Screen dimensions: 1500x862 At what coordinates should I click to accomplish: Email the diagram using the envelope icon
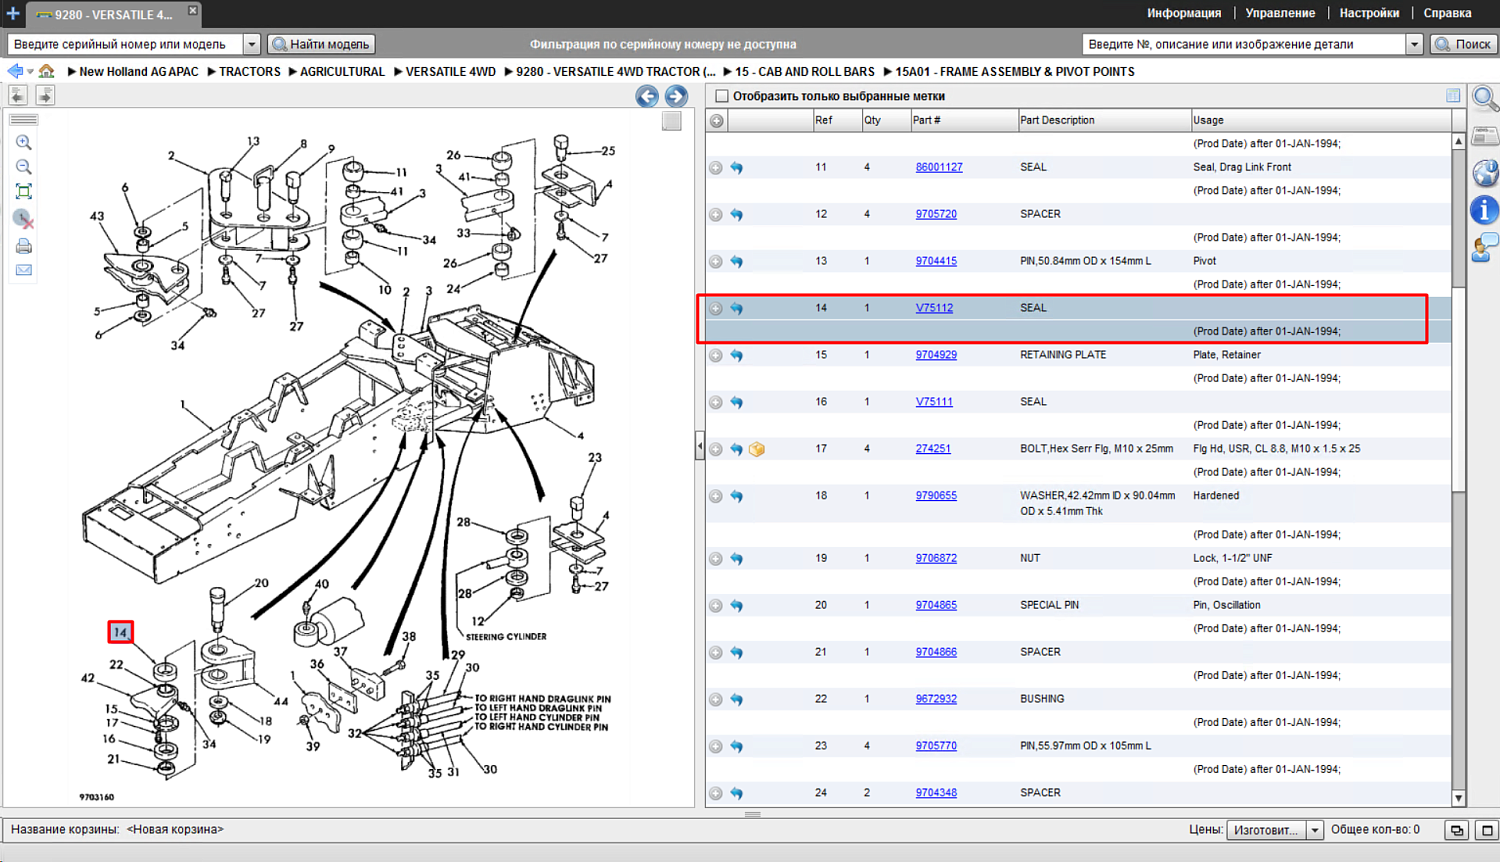coord(24,270)
